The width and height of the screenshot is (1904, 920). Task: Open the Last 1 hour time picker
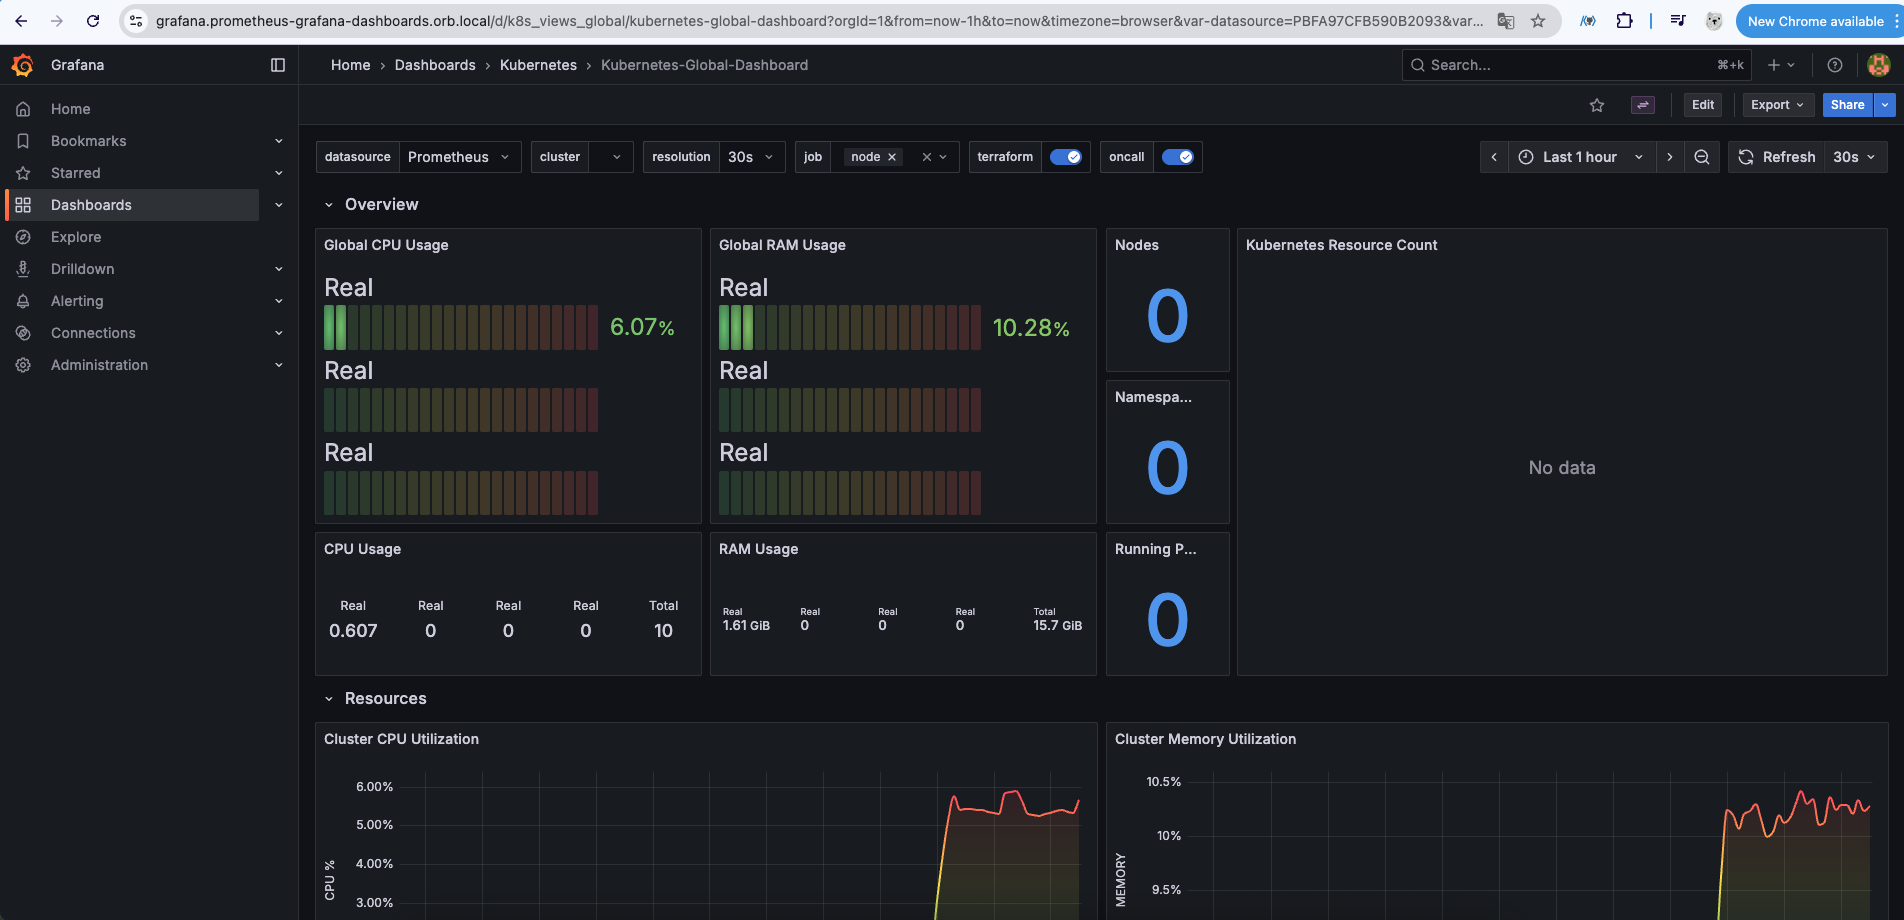[x=1581, y=157]
